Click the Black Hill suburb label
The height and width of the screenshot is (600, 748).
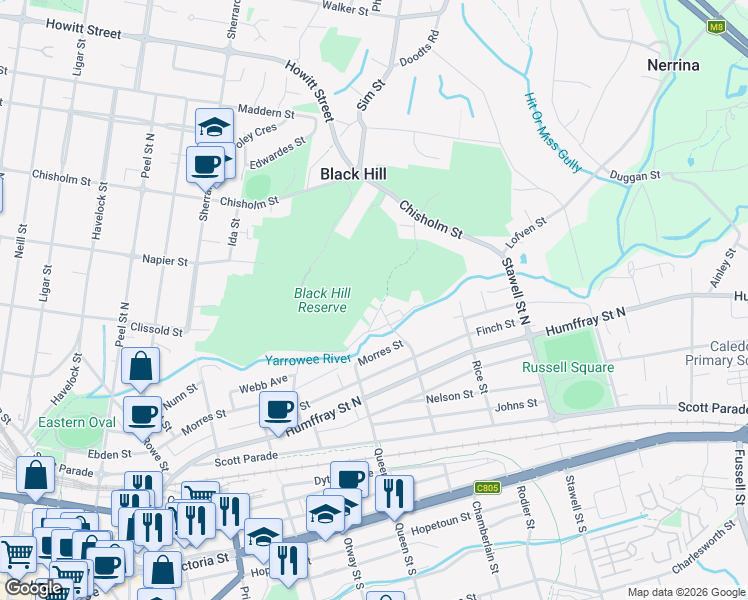(x=353, y=174)
